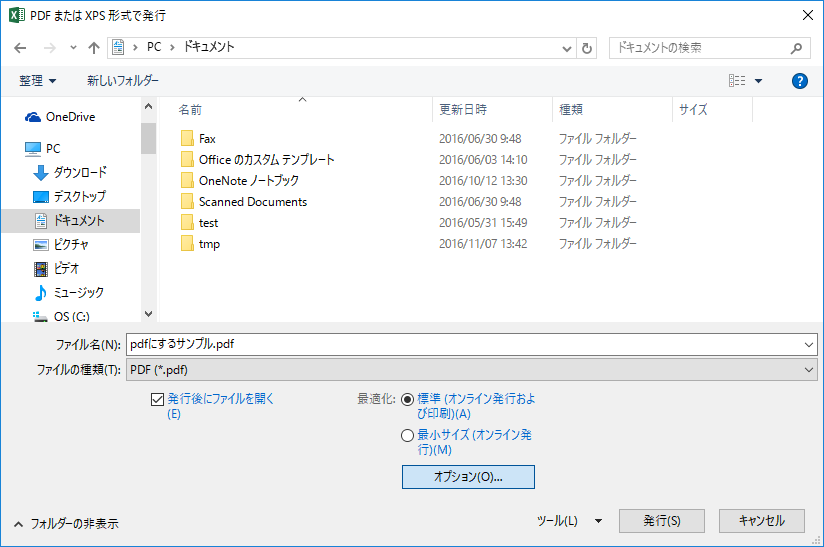Select OS (C:) drive in navigation pane
This screenshot has height=547, width=824.
pos(61,316)
